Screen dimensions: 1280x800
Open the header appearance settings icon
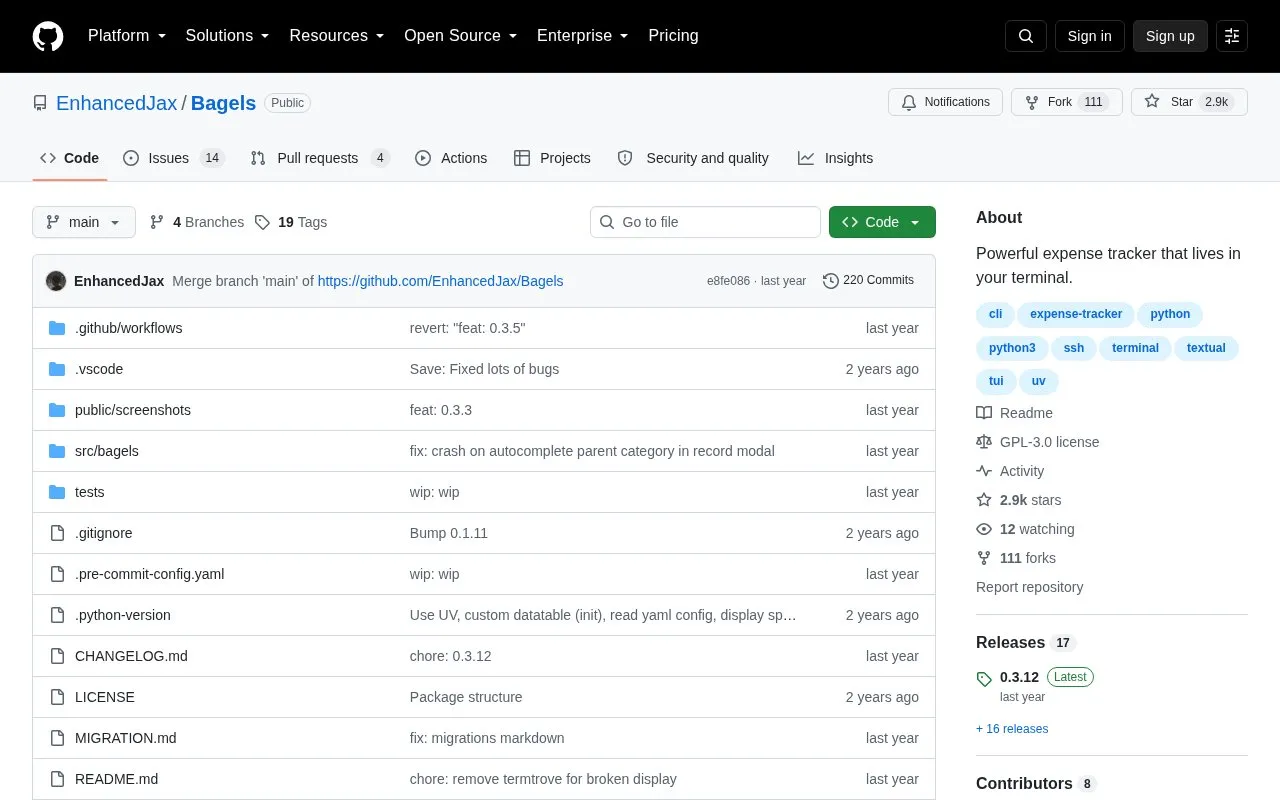click(x=1232, y=36)
